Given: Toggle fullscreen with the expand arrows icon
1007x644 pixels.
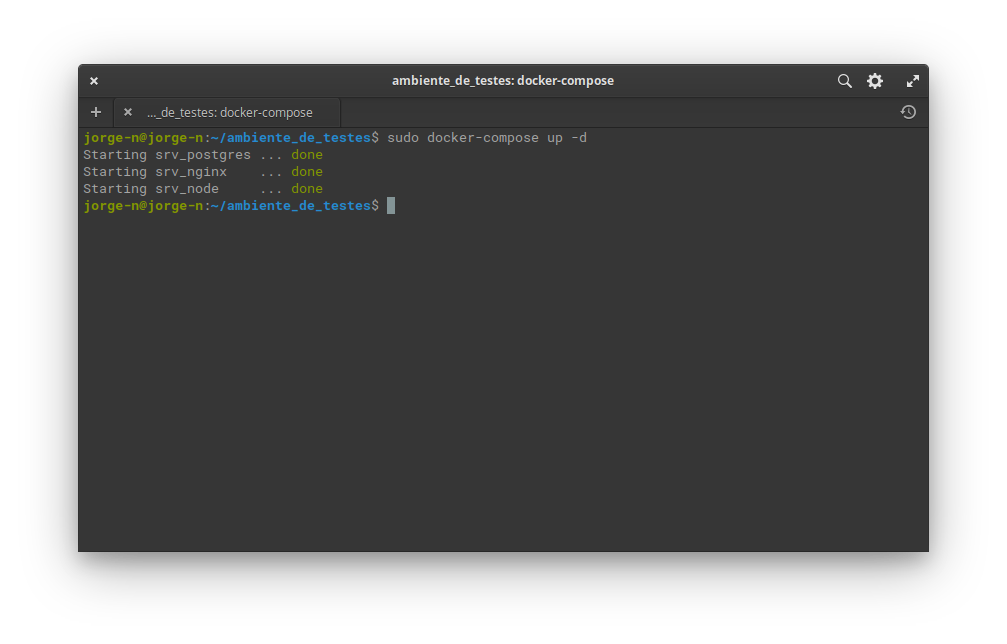Looking at the screenshot, I should (x=913, y=81).
